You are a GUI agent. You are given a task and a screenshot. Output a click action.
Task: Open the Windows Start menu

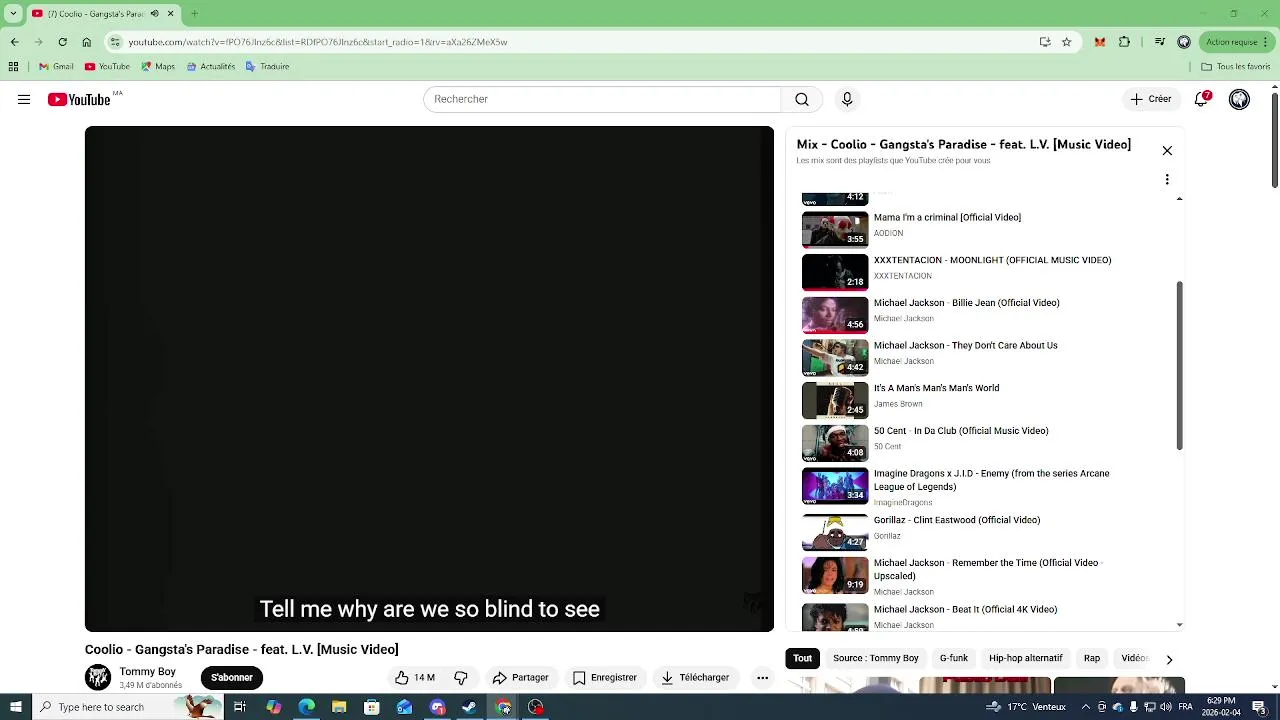click(15, 707)
